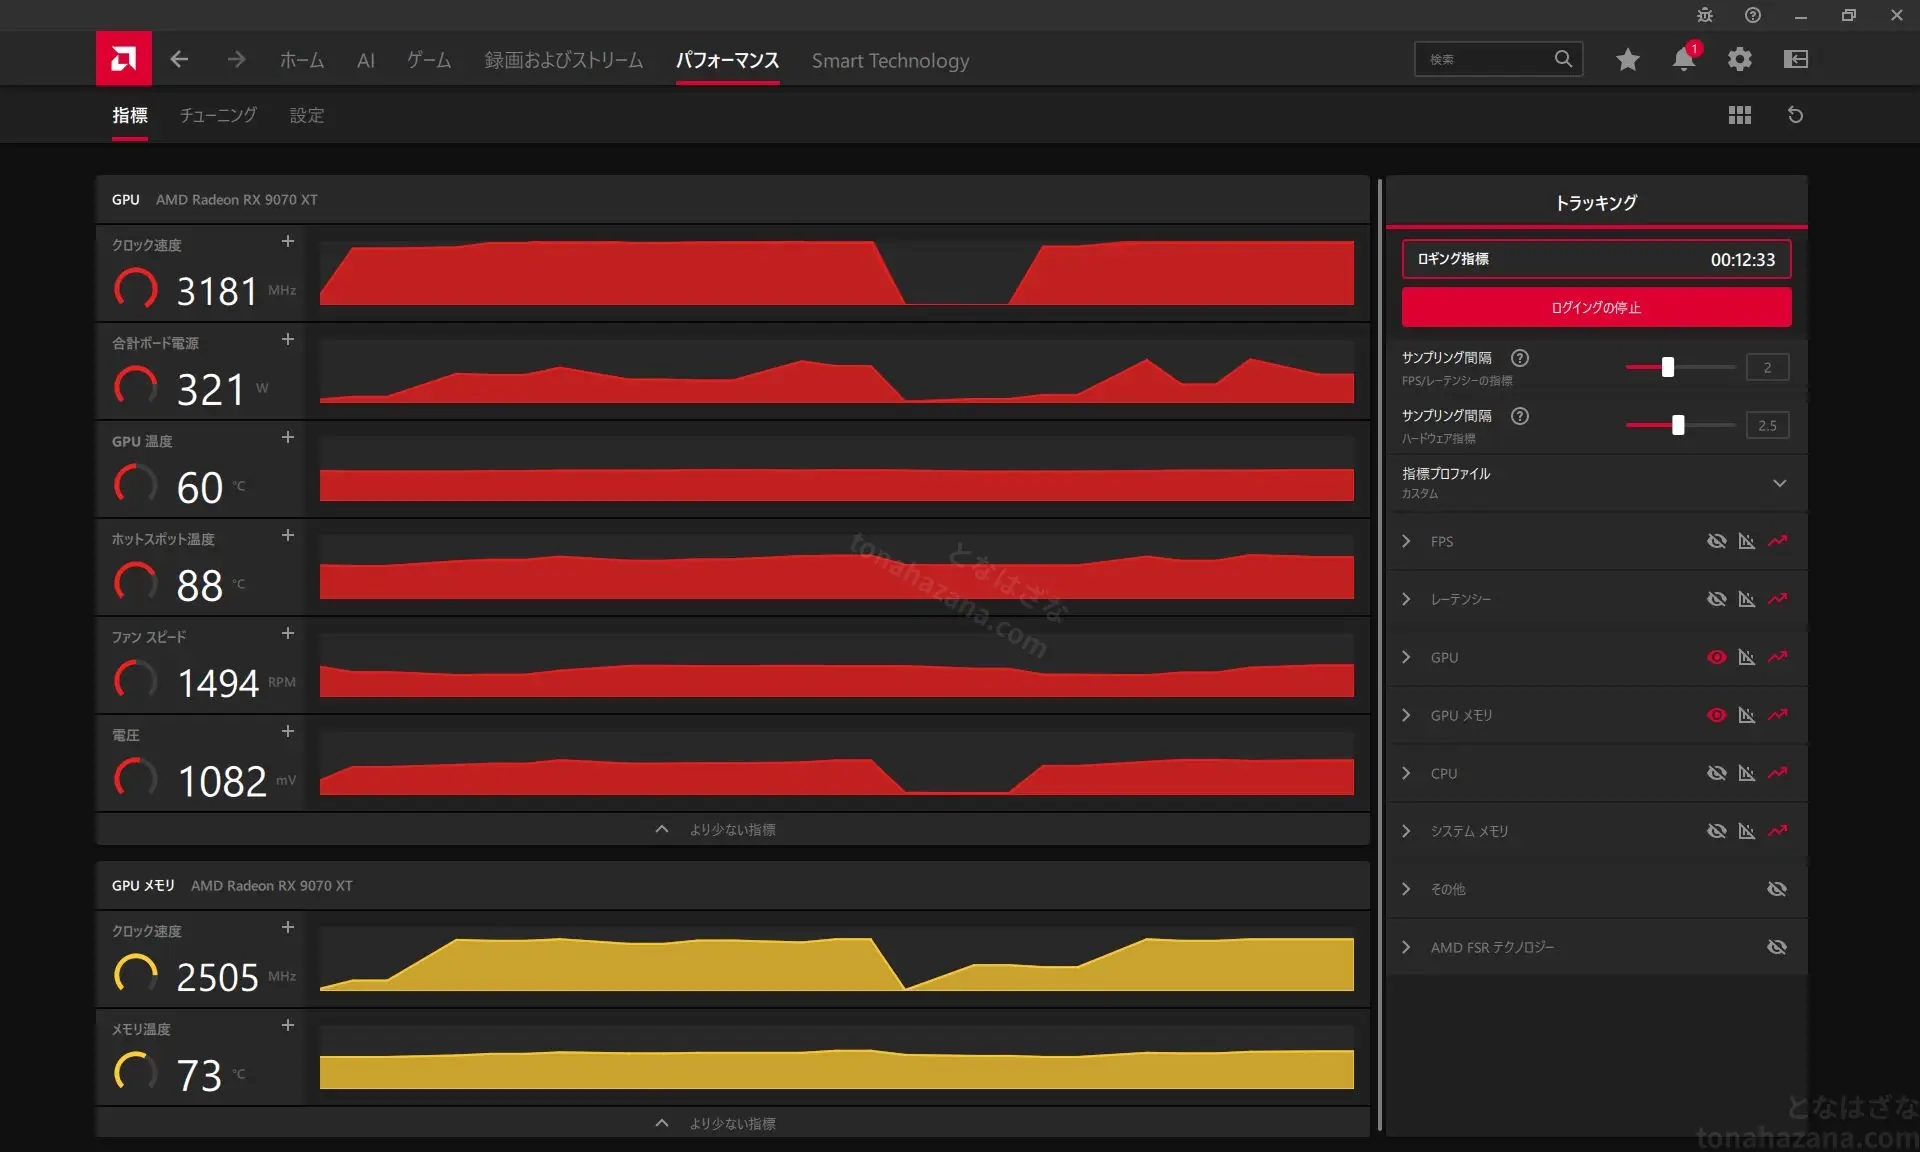Toggle visibility eye for GPU メモリ tracking

coord(1717,715)
